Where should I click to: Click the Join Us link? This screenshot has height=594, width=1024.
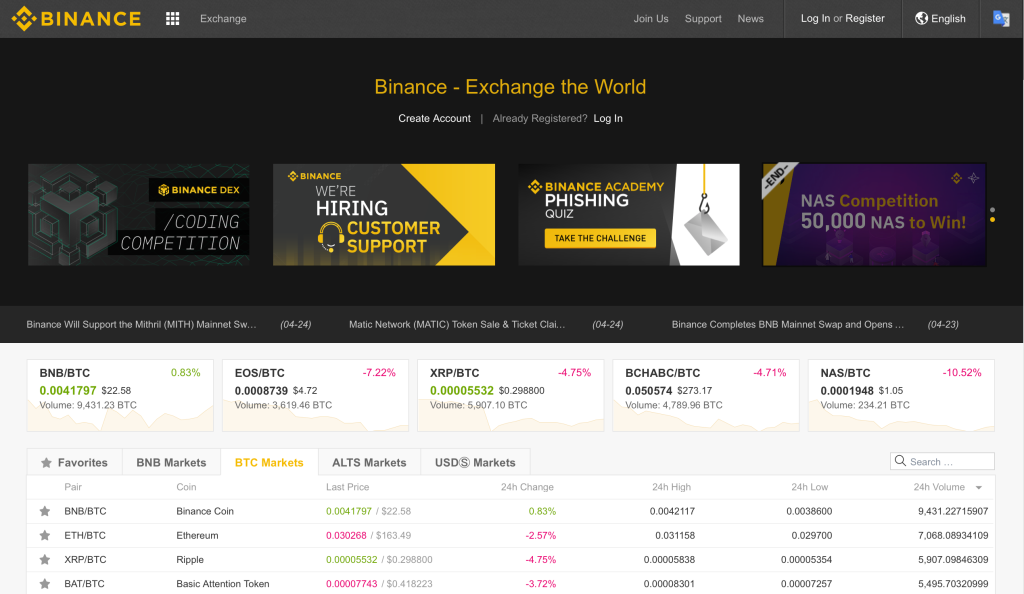[651, 19]
